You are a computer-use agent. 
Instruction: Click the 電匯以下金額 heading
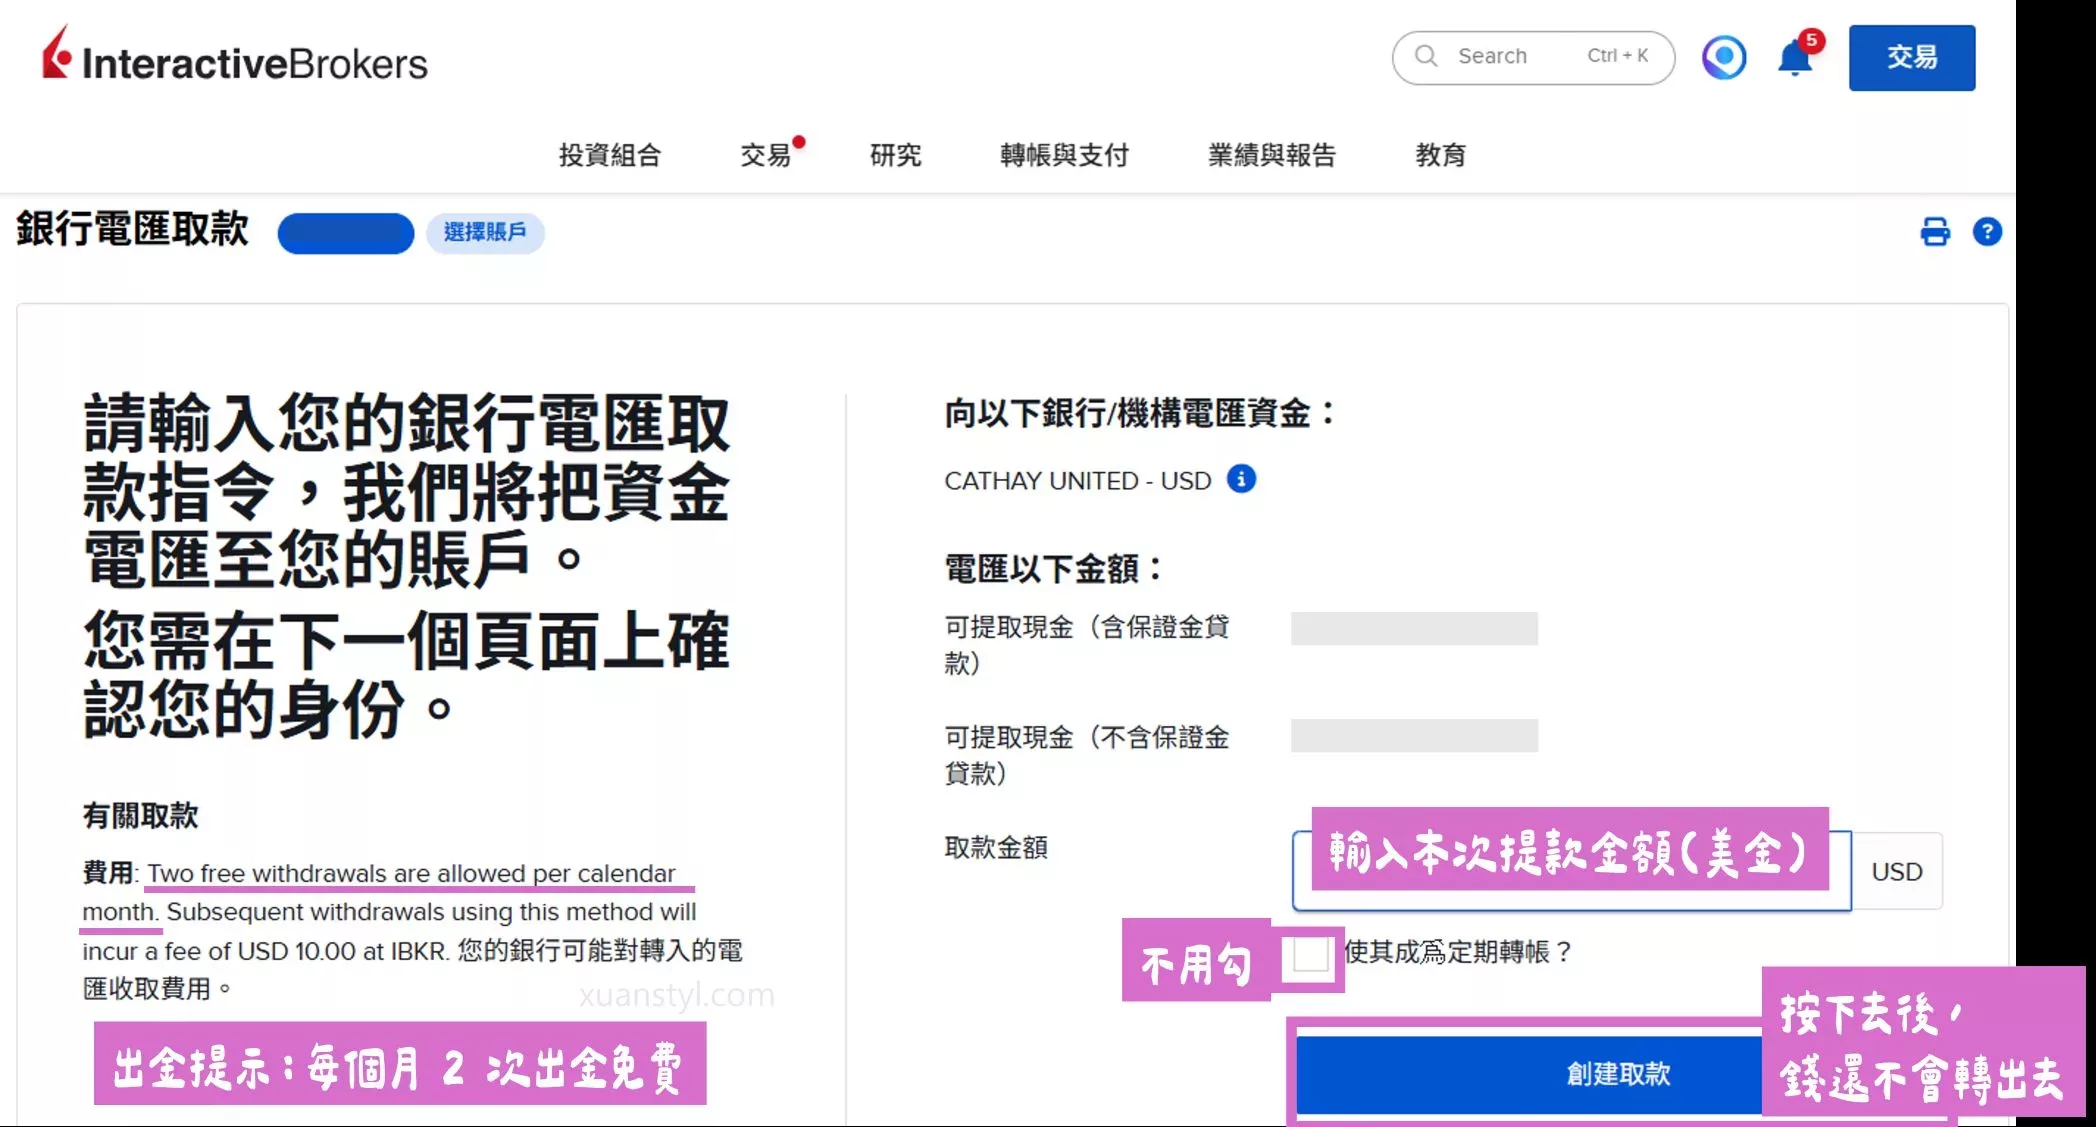pos(1053,569)
